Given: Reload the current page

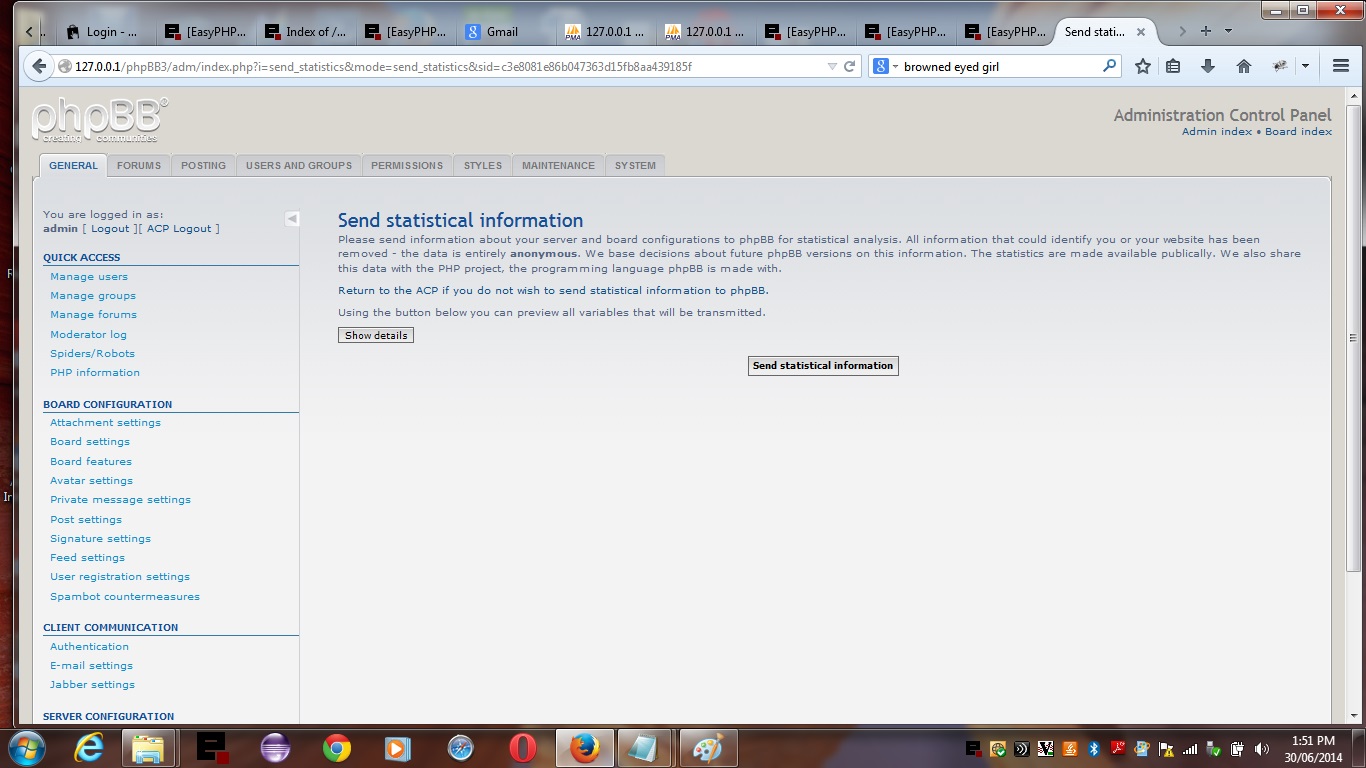Looking at the screenshot, I should (850, 67).
